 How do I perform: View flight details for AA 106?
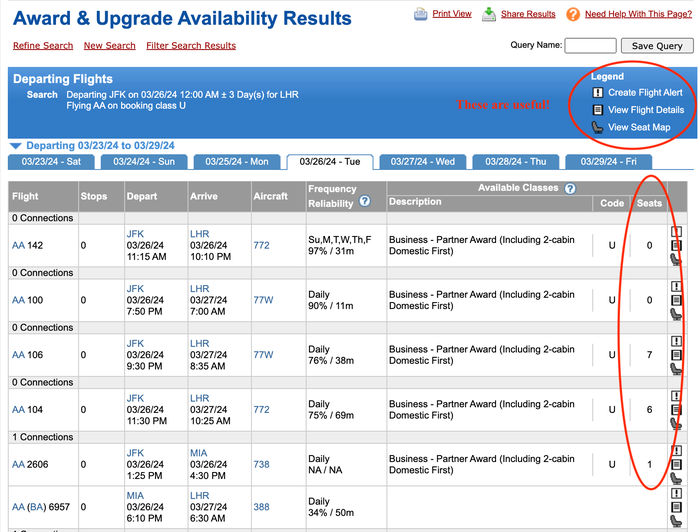coord(676,355)
